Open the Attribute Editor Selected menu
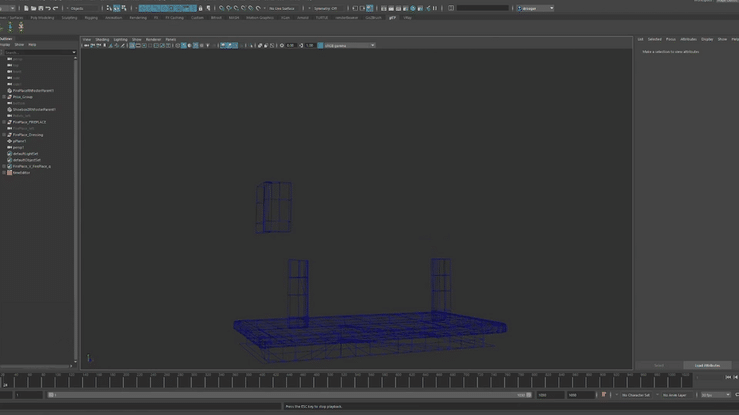 coord(654,40)
